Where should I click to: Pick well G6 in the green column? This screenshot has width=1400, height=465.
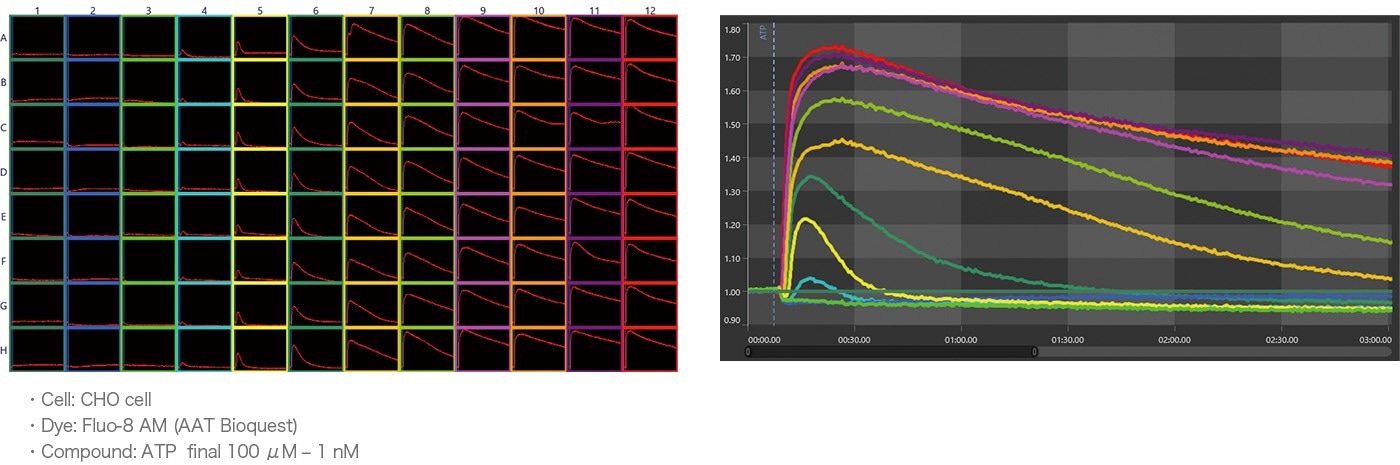[316, 305]
